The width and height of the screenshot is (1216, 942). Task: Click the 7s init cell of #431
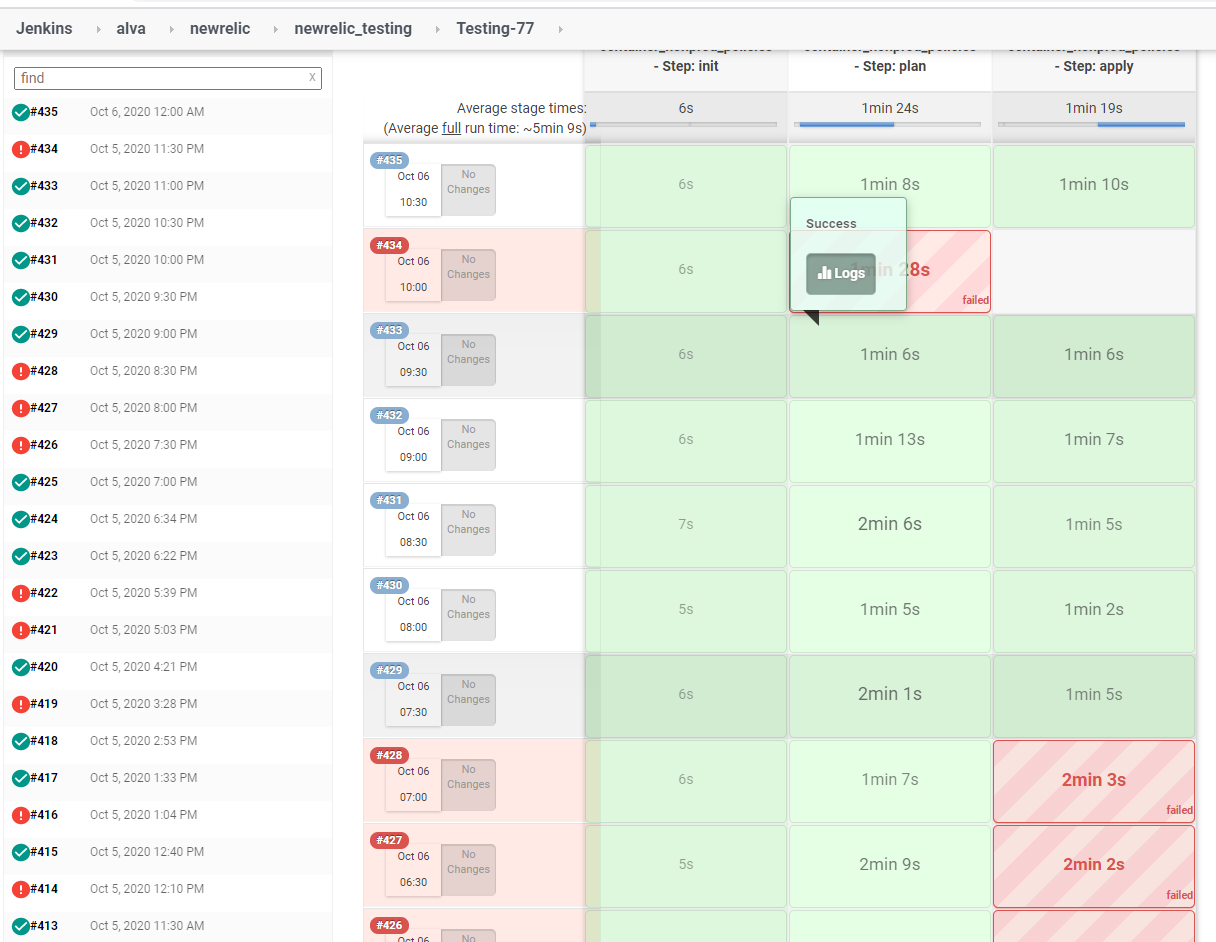[x=686, y=526]
